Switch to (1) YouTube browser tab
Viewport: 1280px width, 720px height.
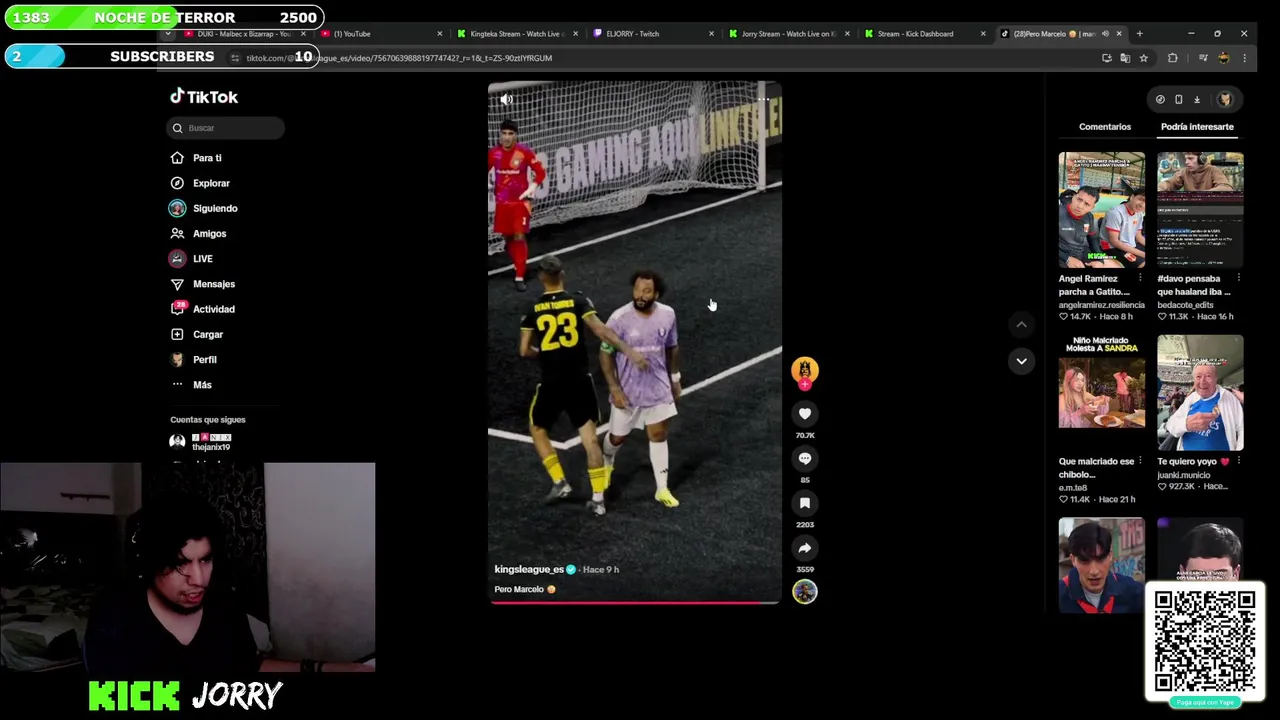(381, 34)
